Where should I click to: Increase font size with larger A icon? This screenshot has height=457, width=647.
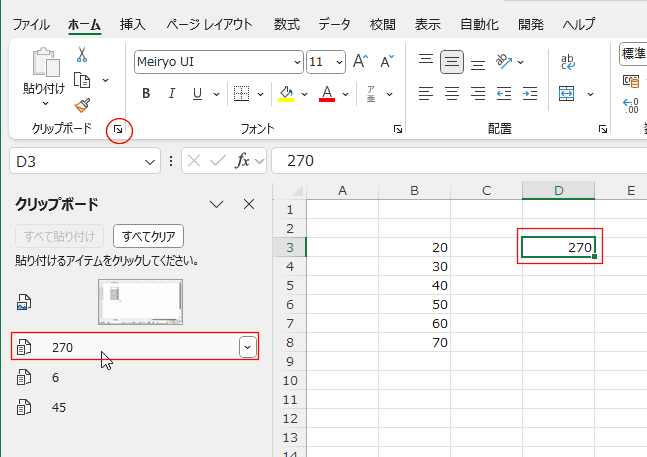361,61
